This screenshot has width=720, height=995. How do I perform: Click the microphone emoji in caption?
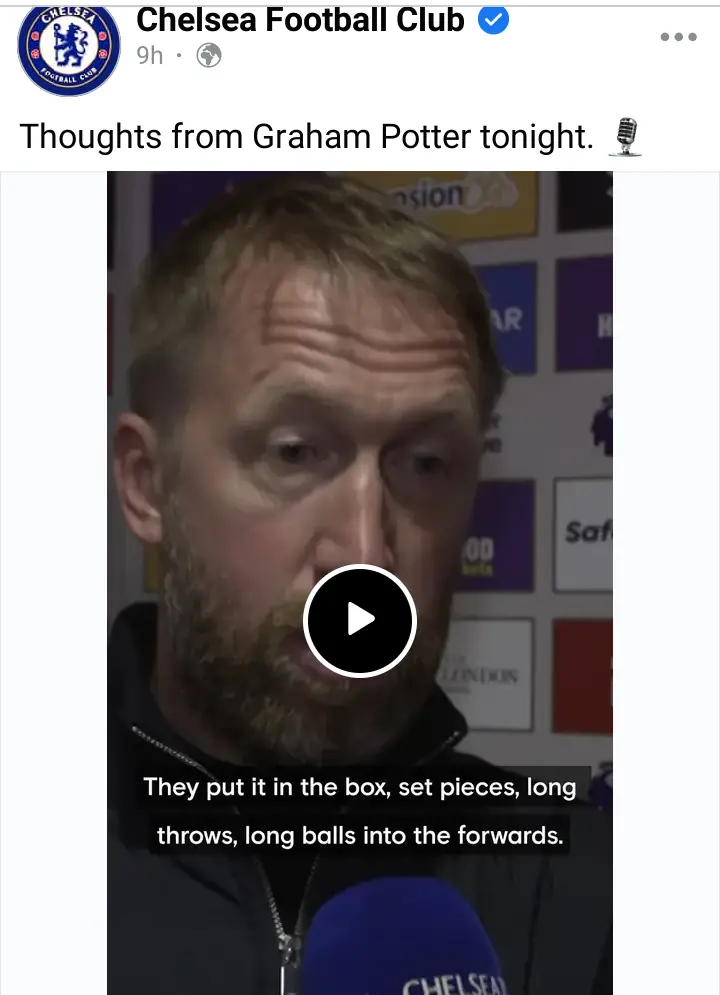coord(625,137)
